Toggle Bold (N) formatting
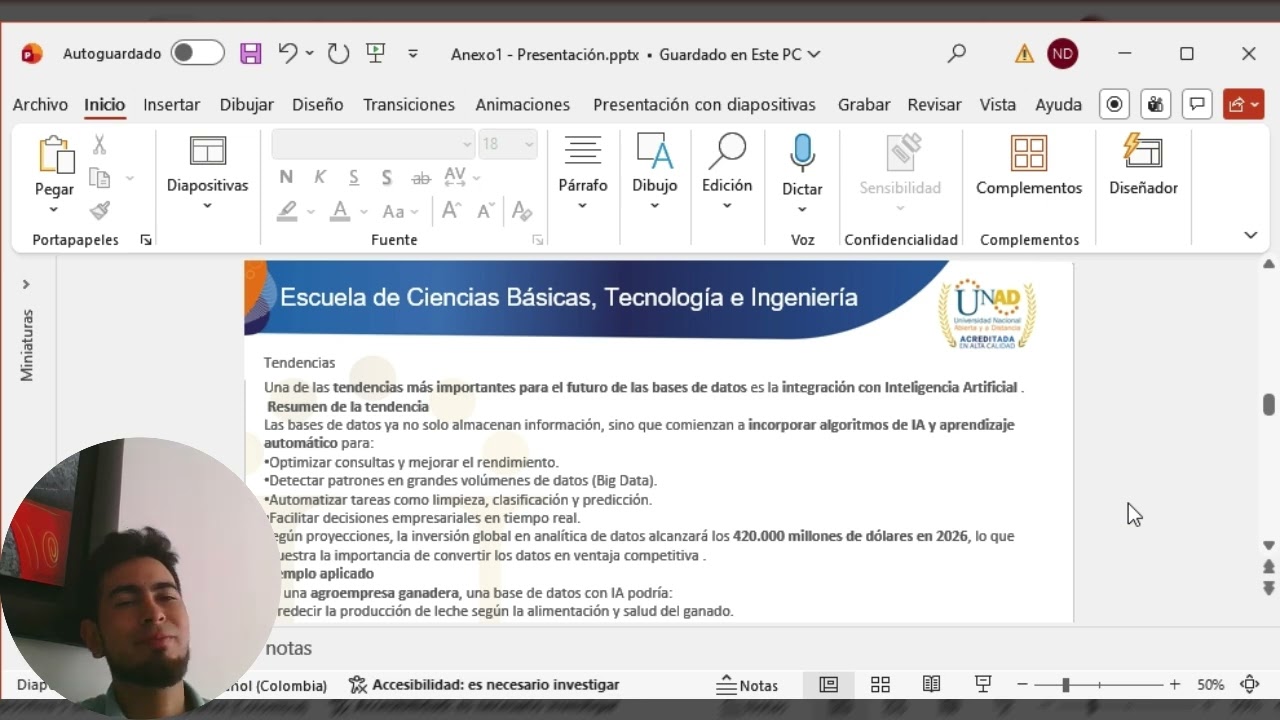Viewport: 1280px width, 720px height. click(x=286, y=177)
